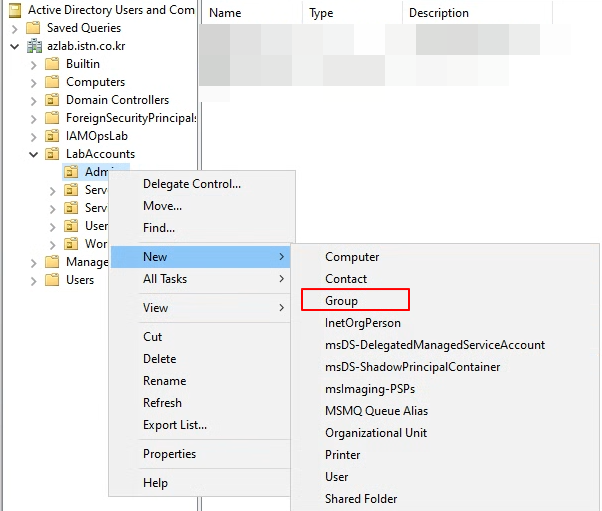Choose Cut from context menu
602x511 pixels.
click(200, 337)
